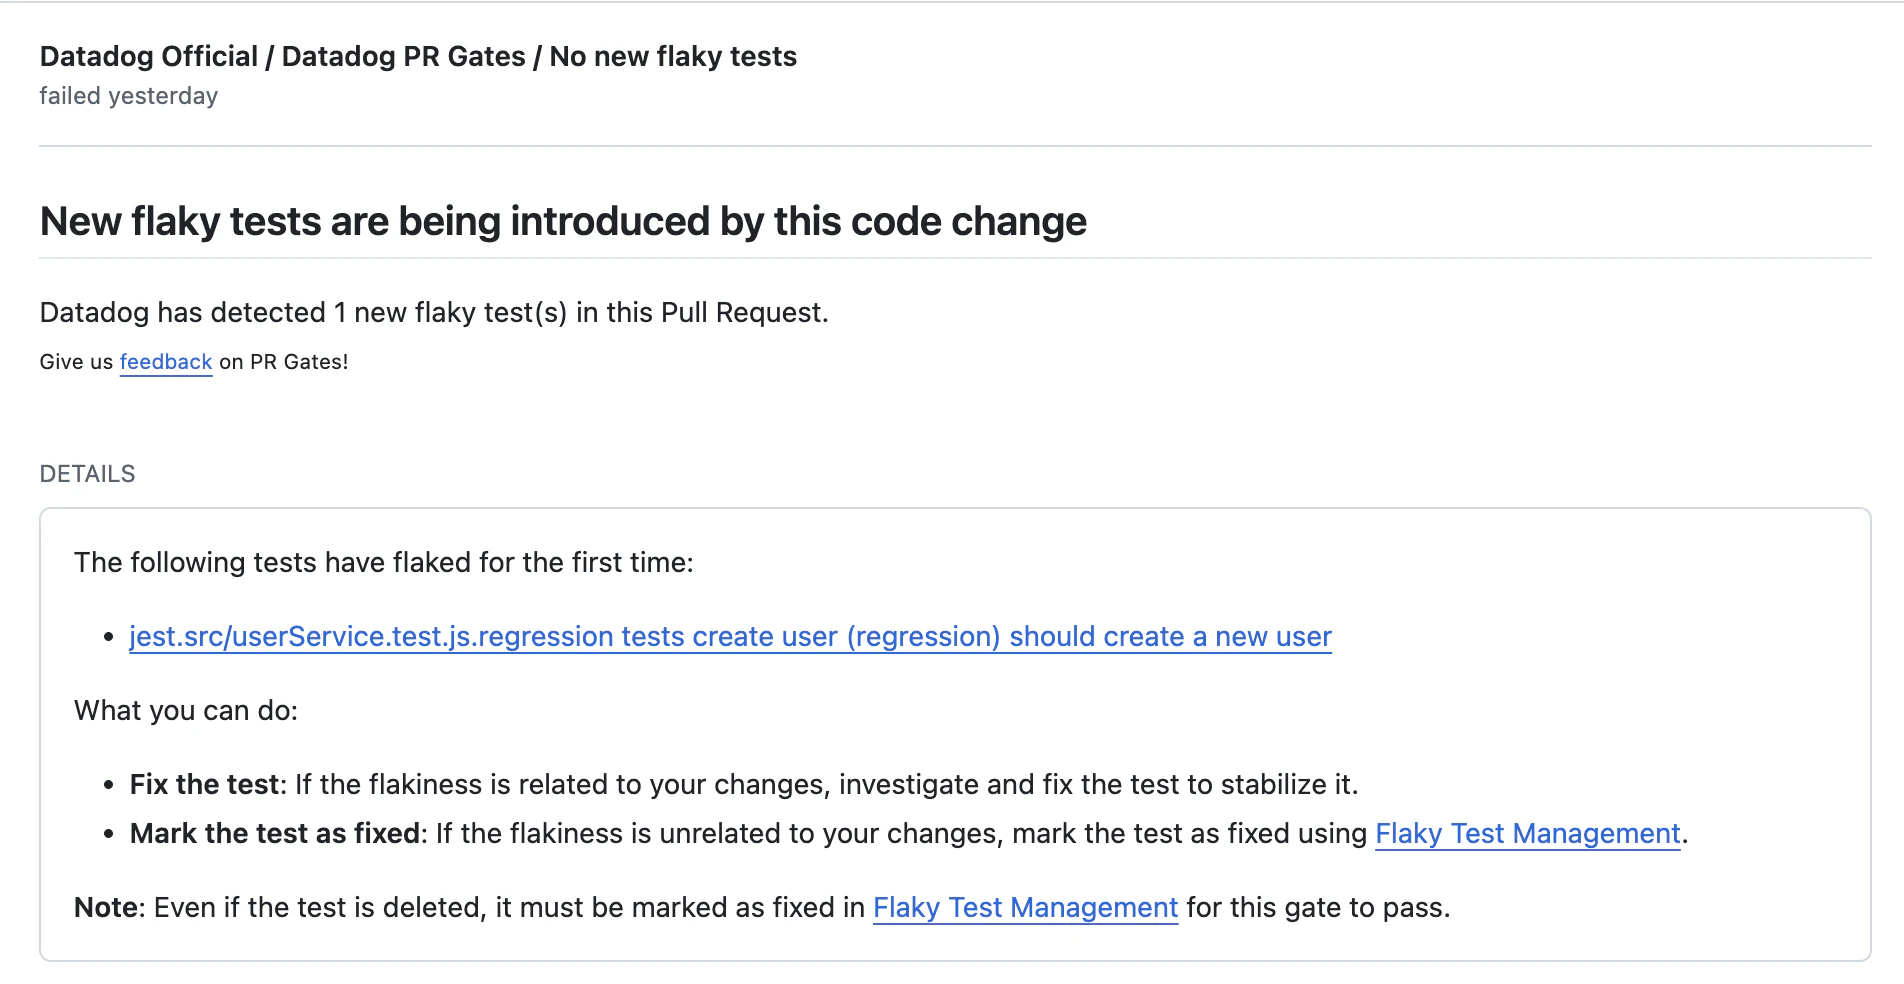The height and width of the screenshot is (984, 1904).
Task: Click the bullet before 'Mark the test as fixed'
Action: click(109, 835)
